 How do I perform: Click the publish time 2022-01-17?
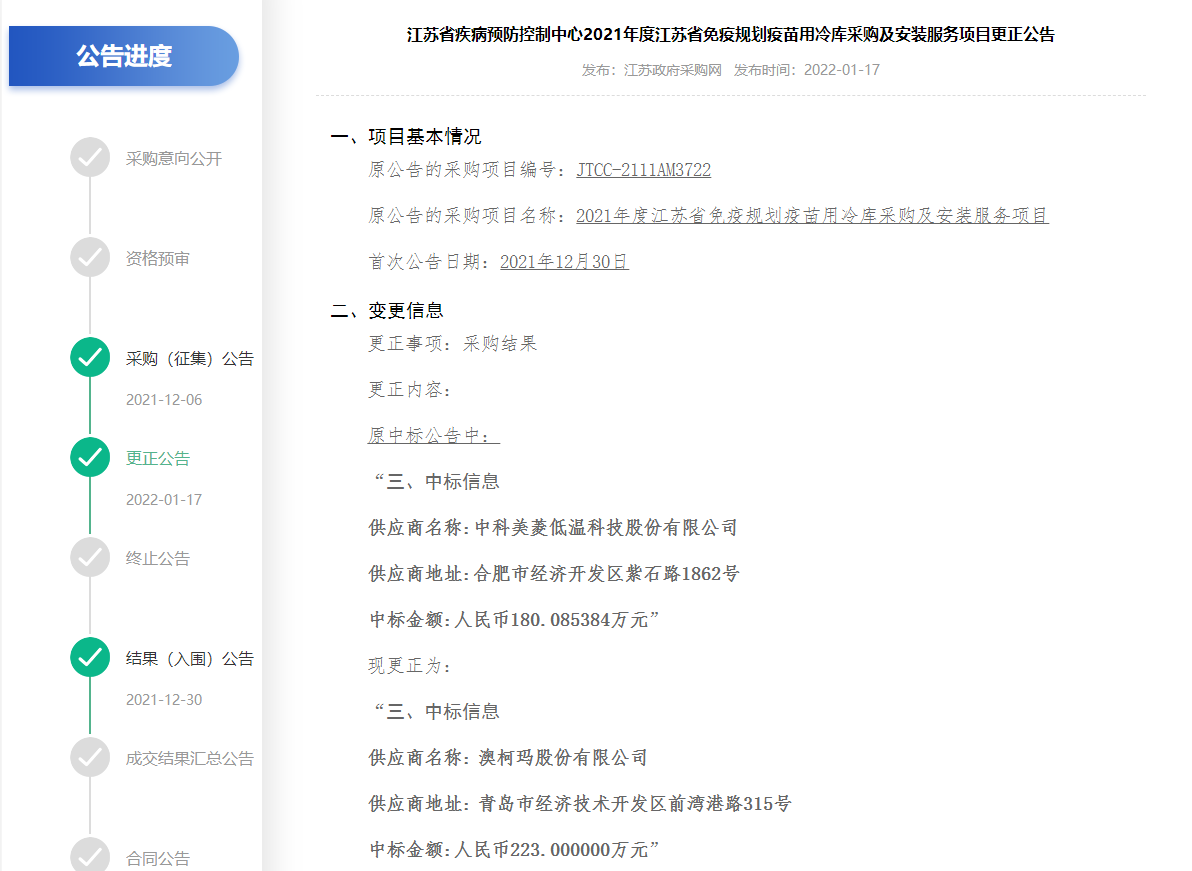coord(842,70)
